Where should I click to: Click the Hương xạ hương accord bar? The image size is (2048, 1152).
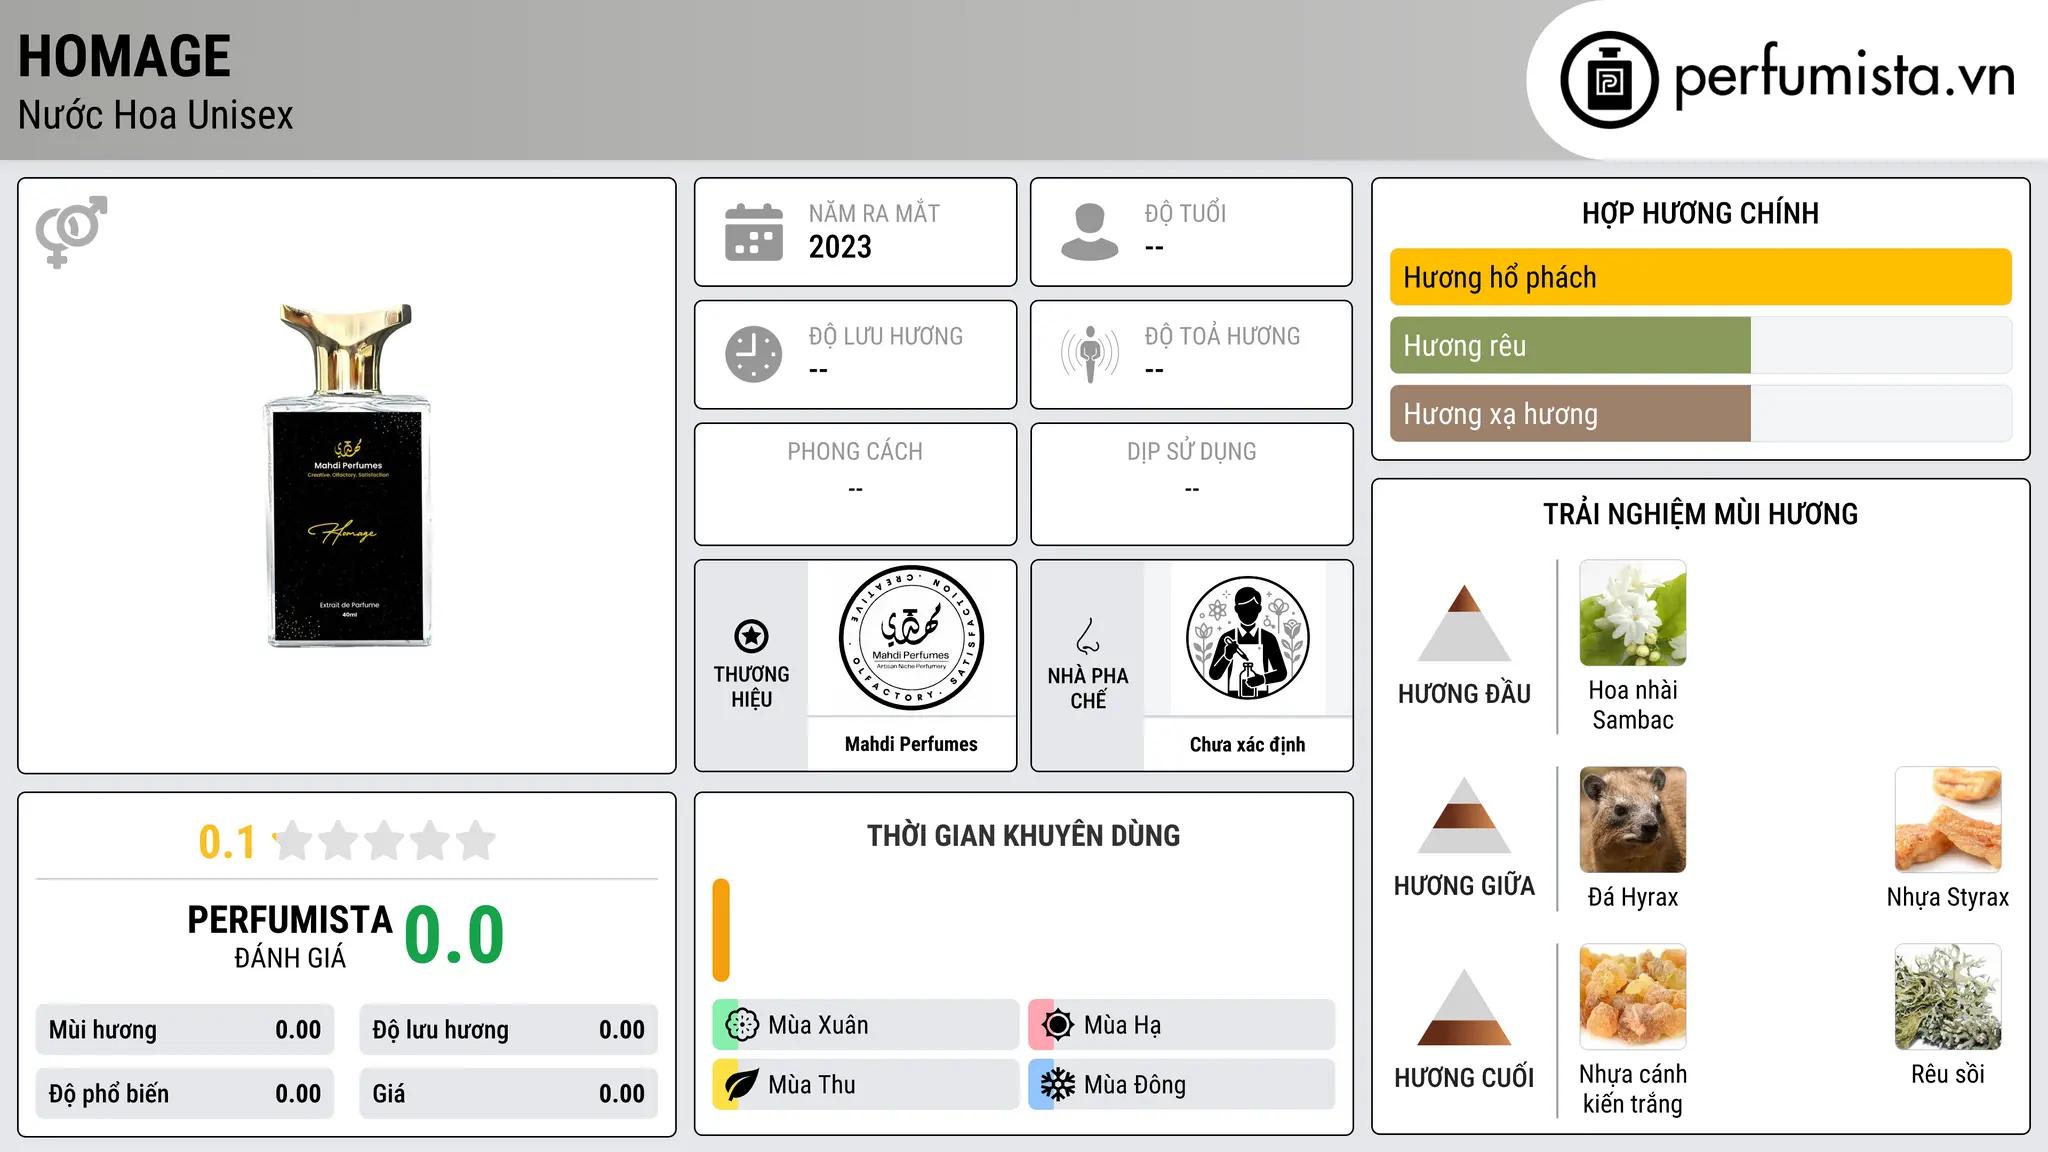[1701, 413]
